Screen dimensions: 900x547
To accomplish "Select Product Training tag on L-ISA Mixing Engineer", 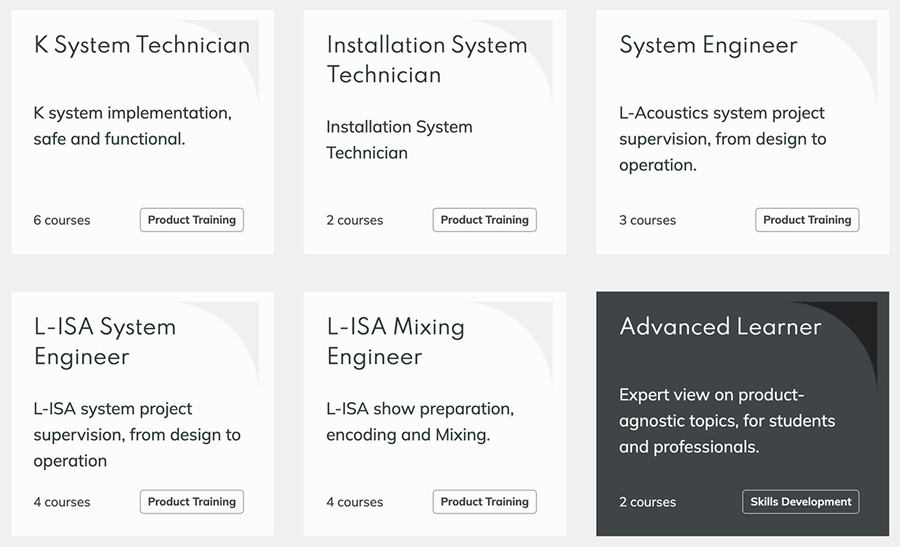I will coord(484,502).
